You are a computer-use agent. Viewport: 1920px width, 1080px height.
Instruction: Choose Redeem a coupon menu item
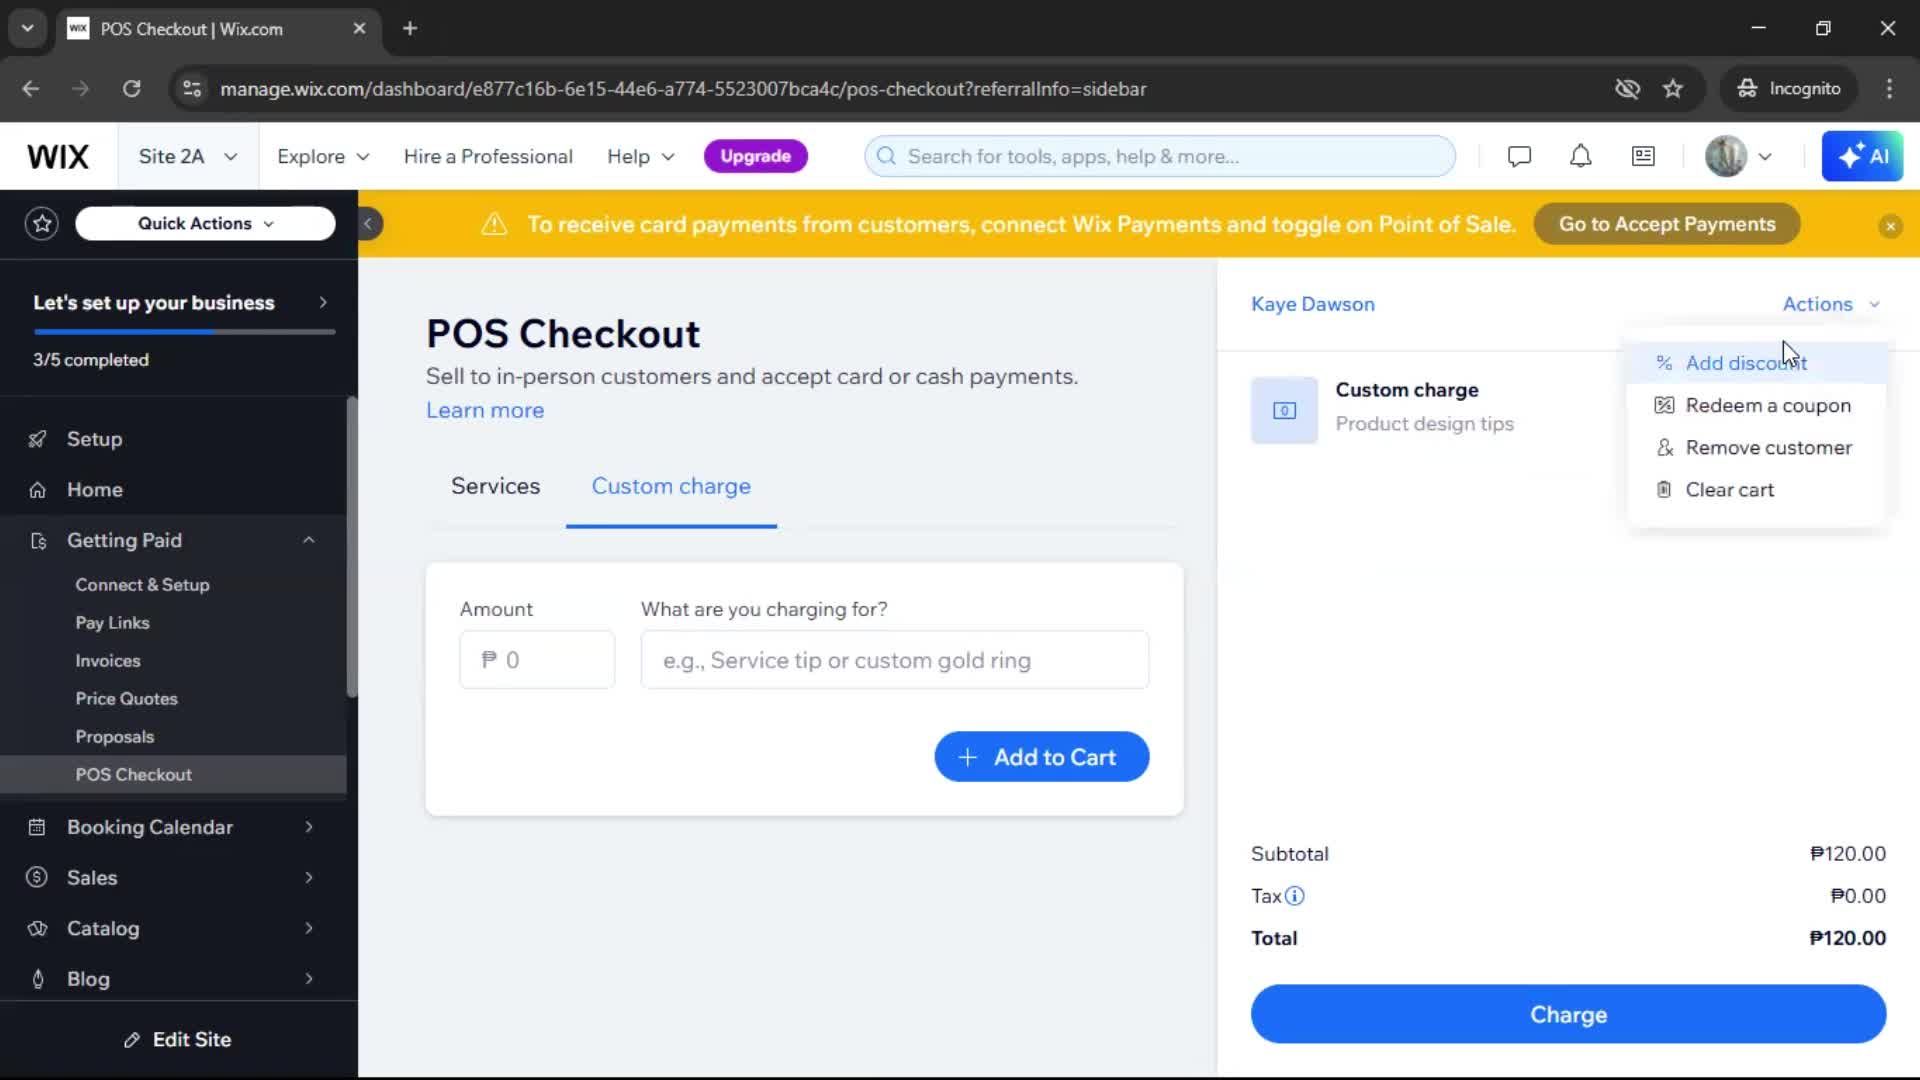(1757, 405)
